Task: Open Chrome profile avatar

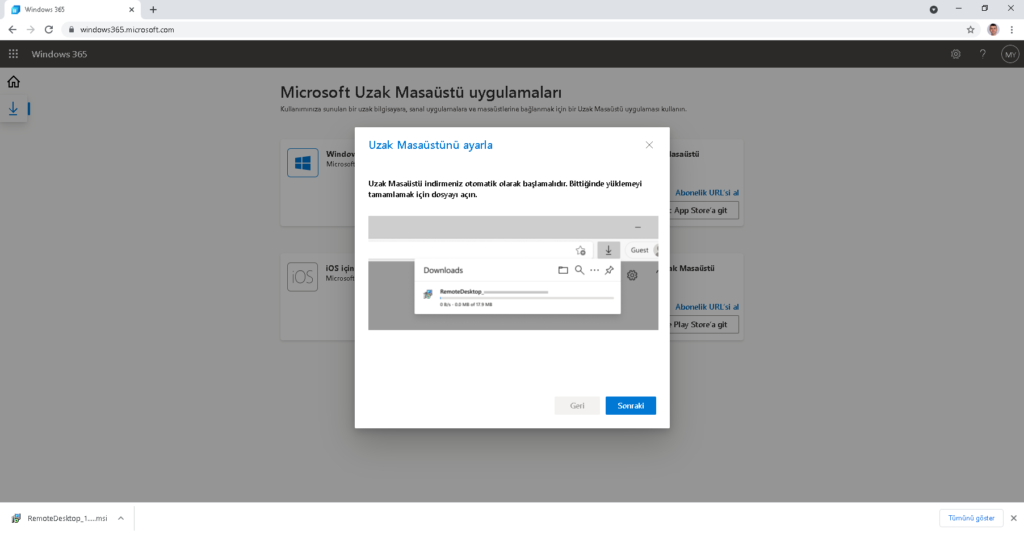Action: (x=993, y=29)
